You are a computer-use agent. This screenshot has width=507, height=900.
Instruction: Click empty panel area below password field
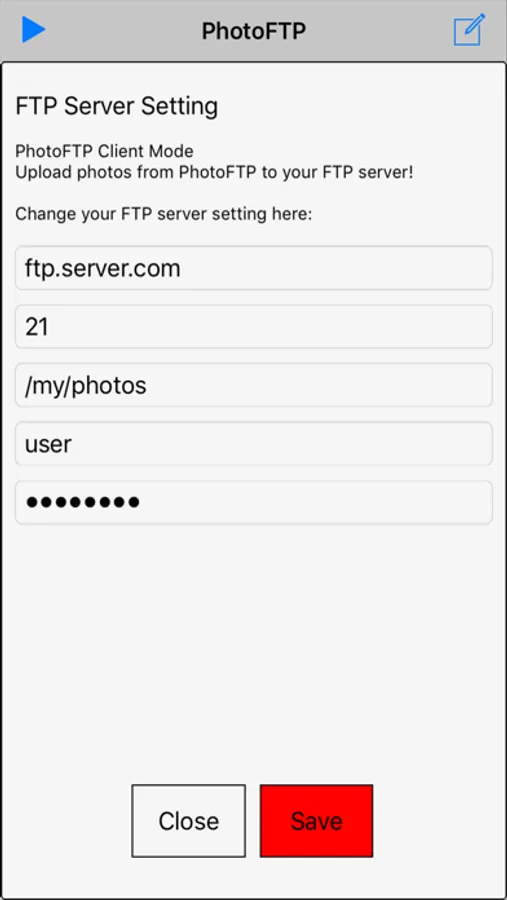click(253, 649)
